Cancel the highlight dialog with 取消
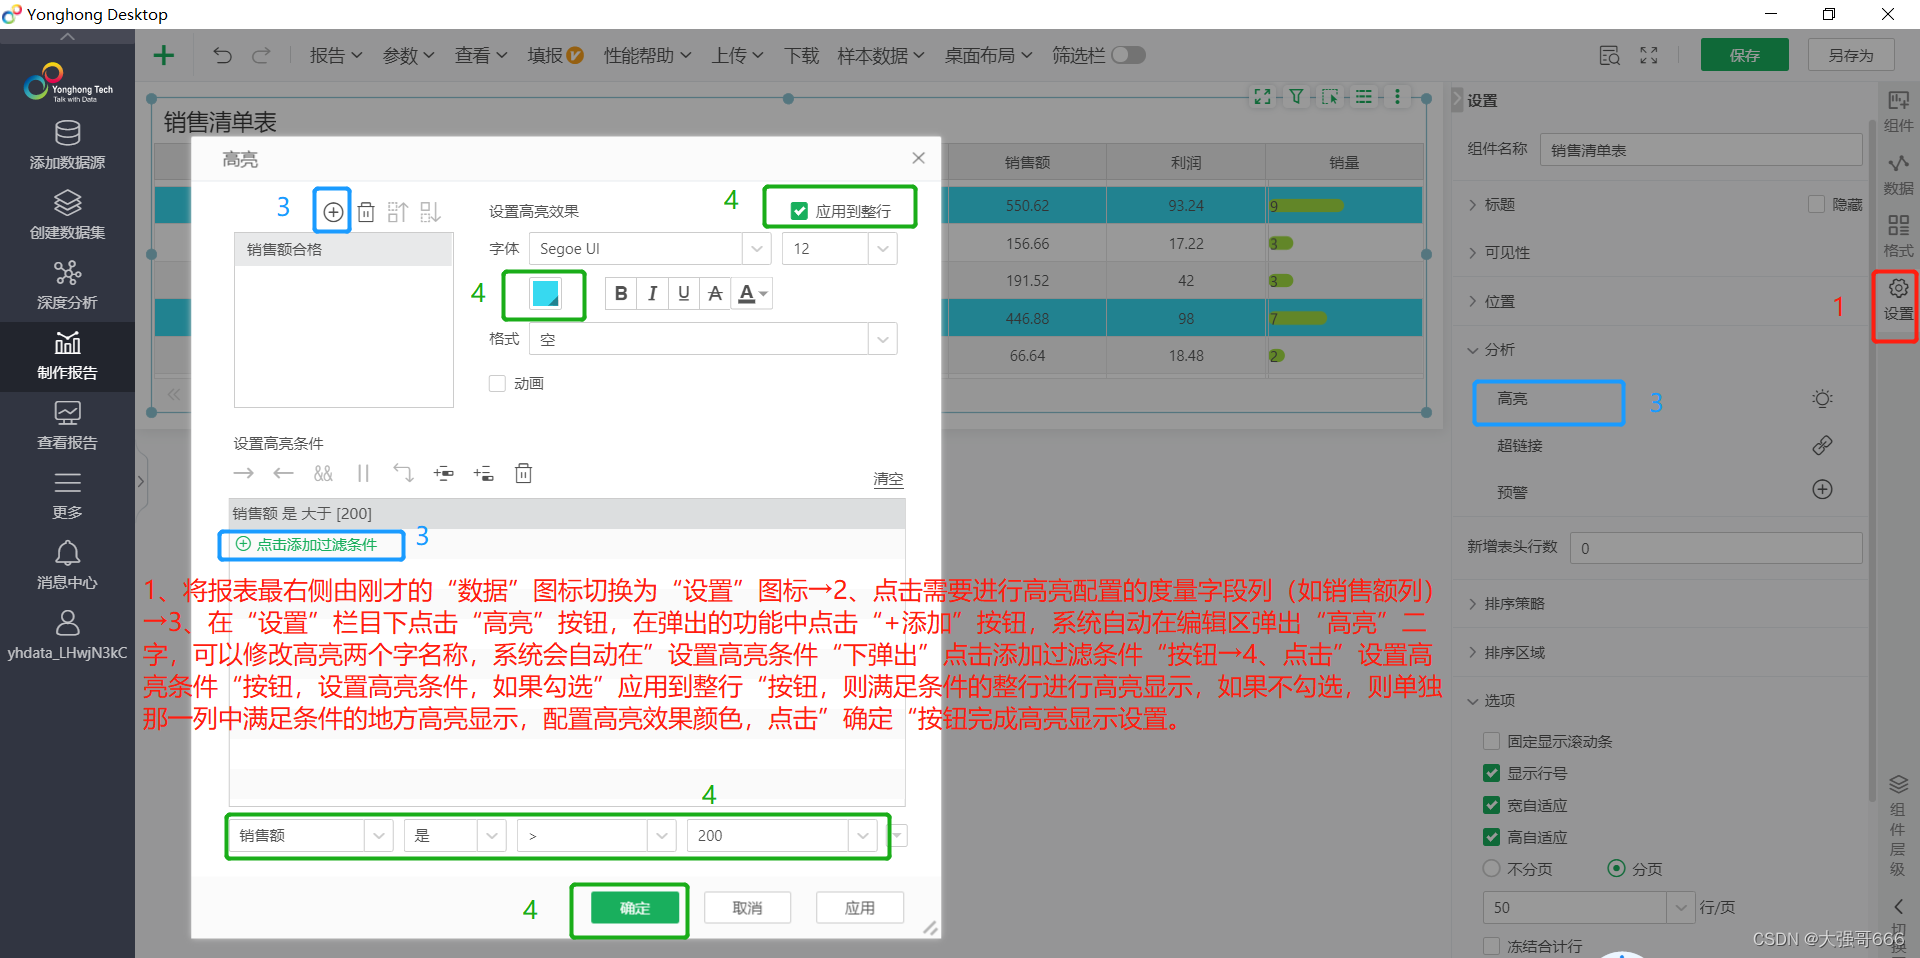The image size is (1920, 958). [747, 908]
